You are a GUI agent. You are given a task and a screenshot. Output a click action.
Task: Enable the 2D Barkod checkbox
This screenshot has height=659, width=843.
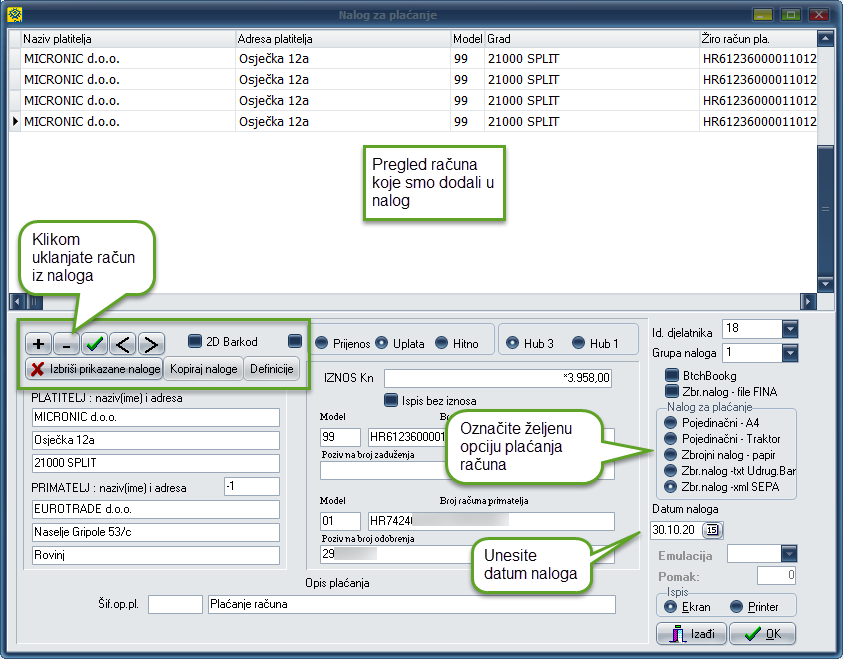(x=195, y=342)
